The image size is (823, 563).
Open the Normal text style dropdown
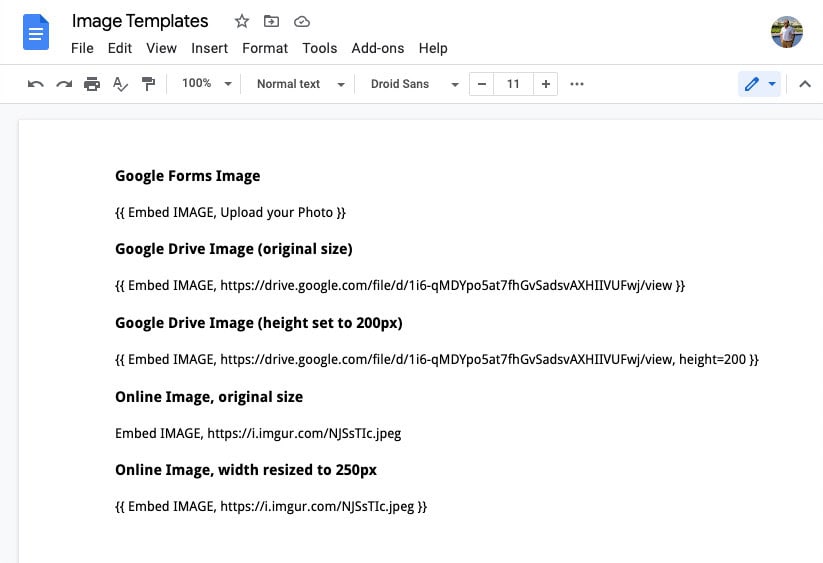coord(301,84)
